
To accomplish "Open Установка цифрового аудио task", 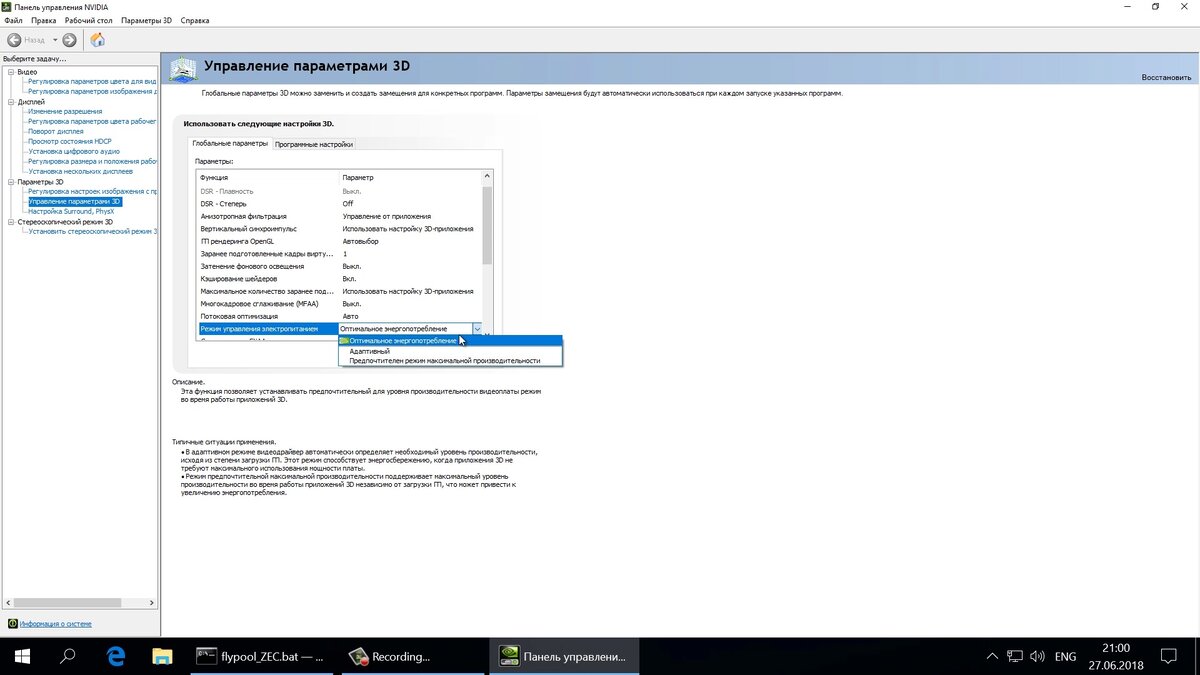I will pos(74,152).
